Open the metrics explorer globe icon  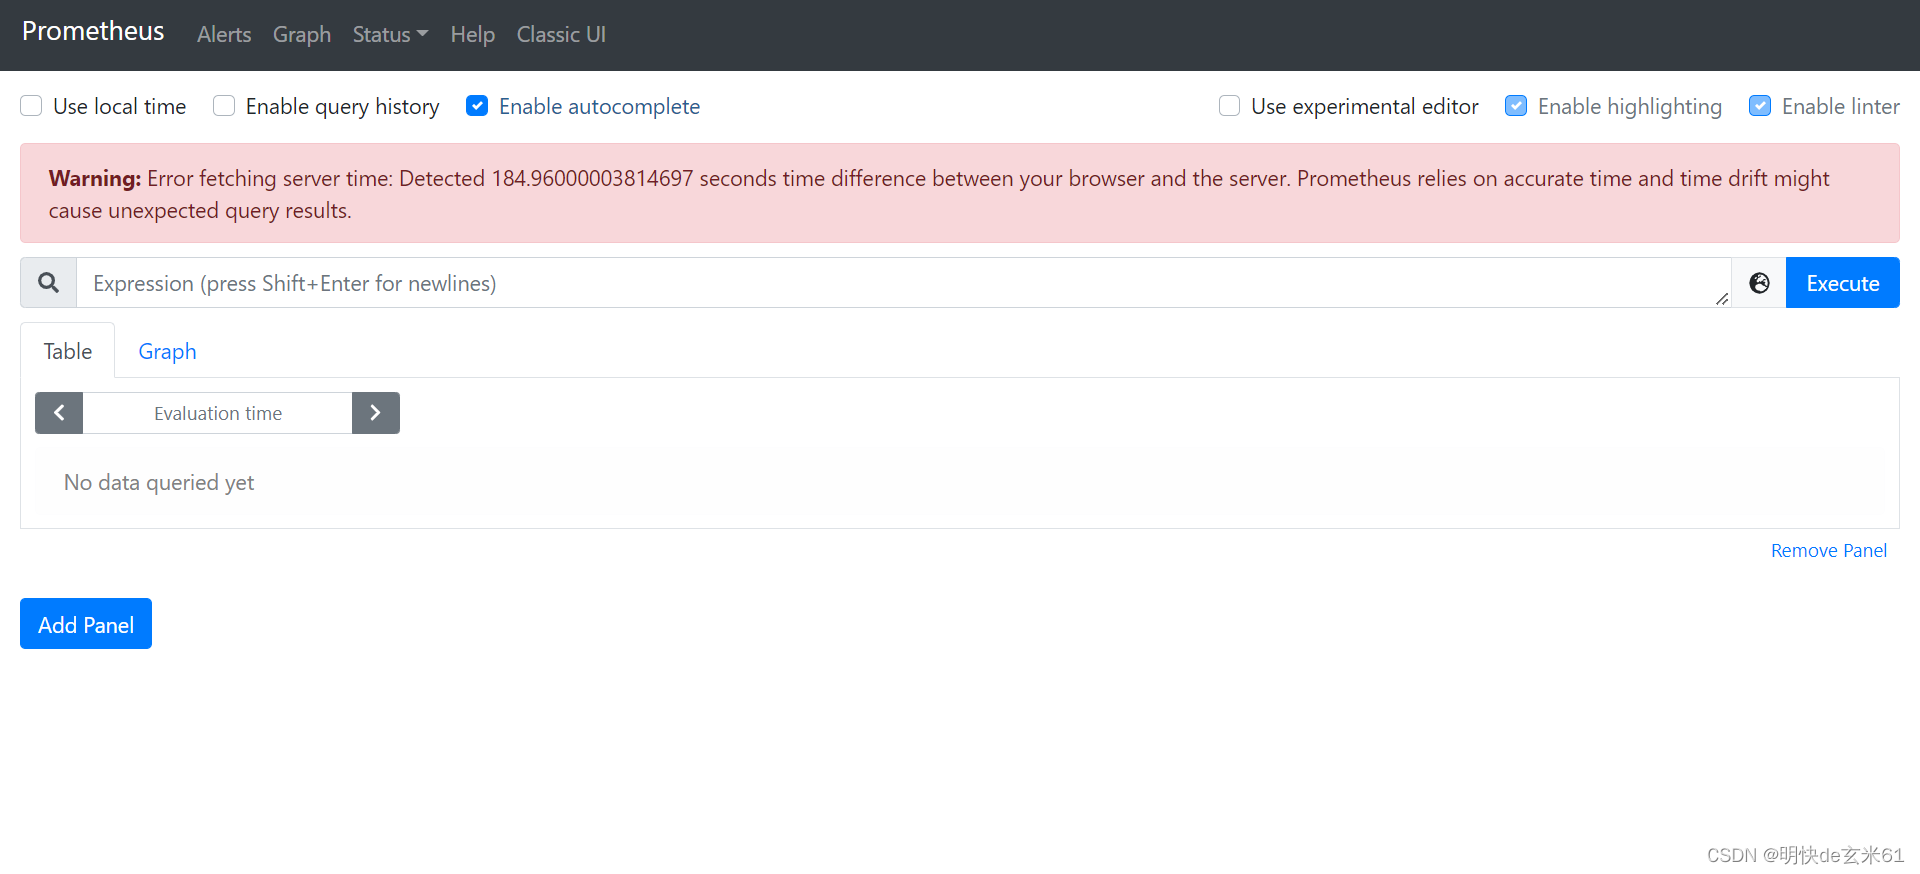[x=1759, y=283]
